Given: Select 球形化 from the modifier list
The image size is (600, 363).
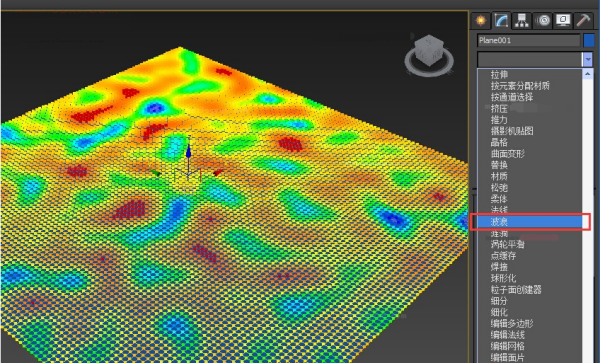Looking at the screenshot, I should pyautogui.click(x=503, y=278).
